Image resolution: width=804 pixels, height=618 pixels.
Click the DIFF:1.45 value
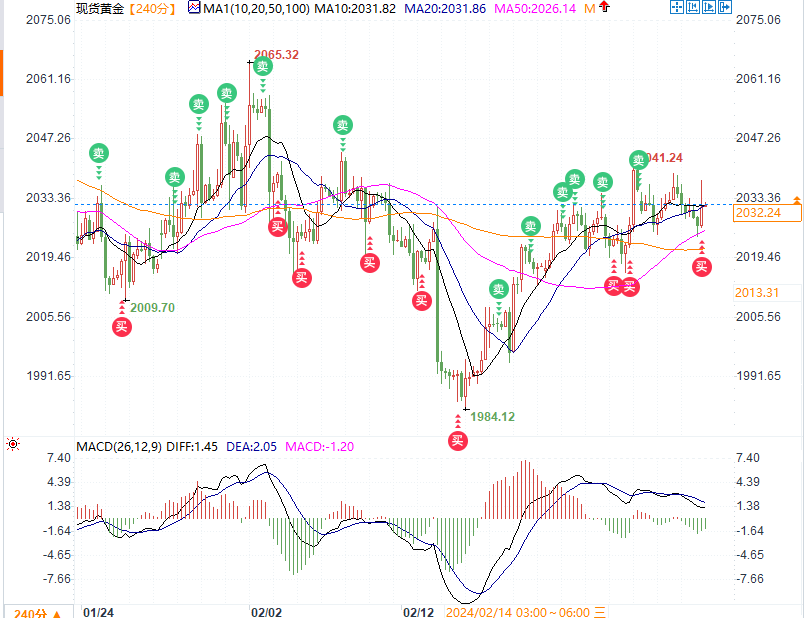(x=192, y=447)
